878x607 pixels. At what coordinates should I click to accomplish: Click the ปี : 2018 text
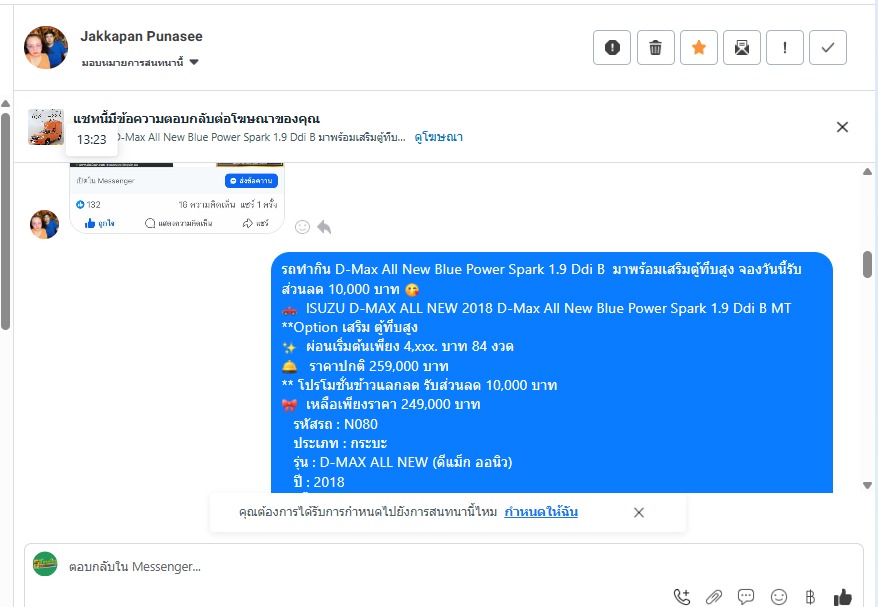[319, 482]
